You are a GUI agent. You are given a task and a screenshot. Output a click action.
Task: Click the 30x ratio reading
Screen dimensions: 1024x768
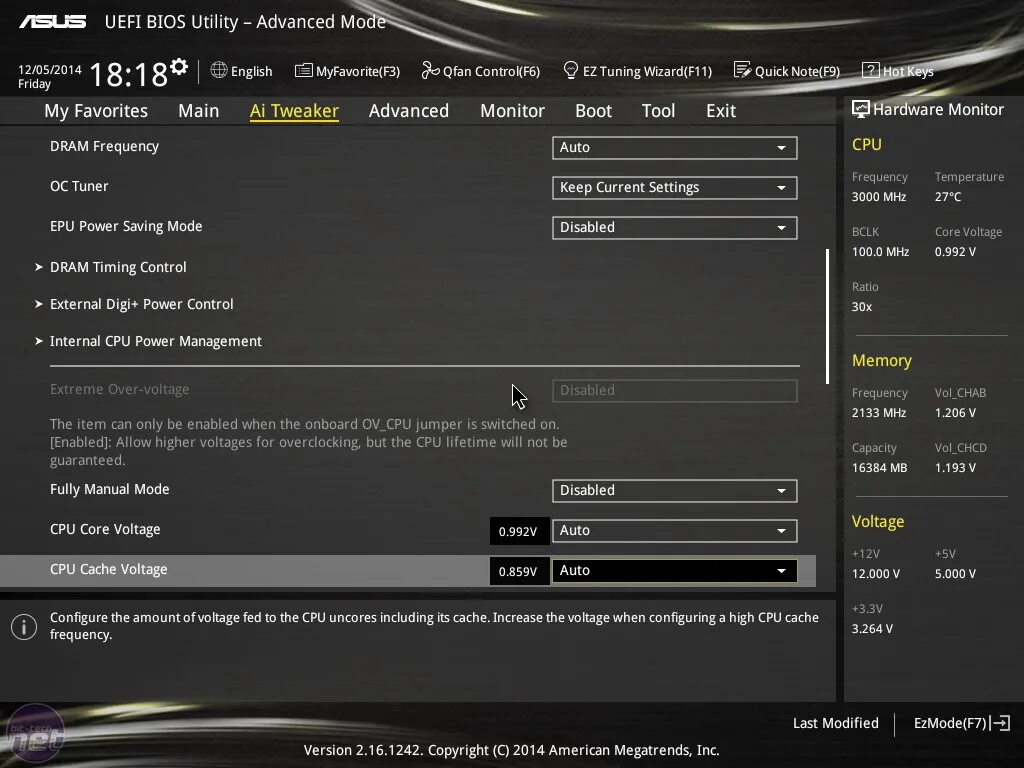pyautogui.click(x=861, y=306)
